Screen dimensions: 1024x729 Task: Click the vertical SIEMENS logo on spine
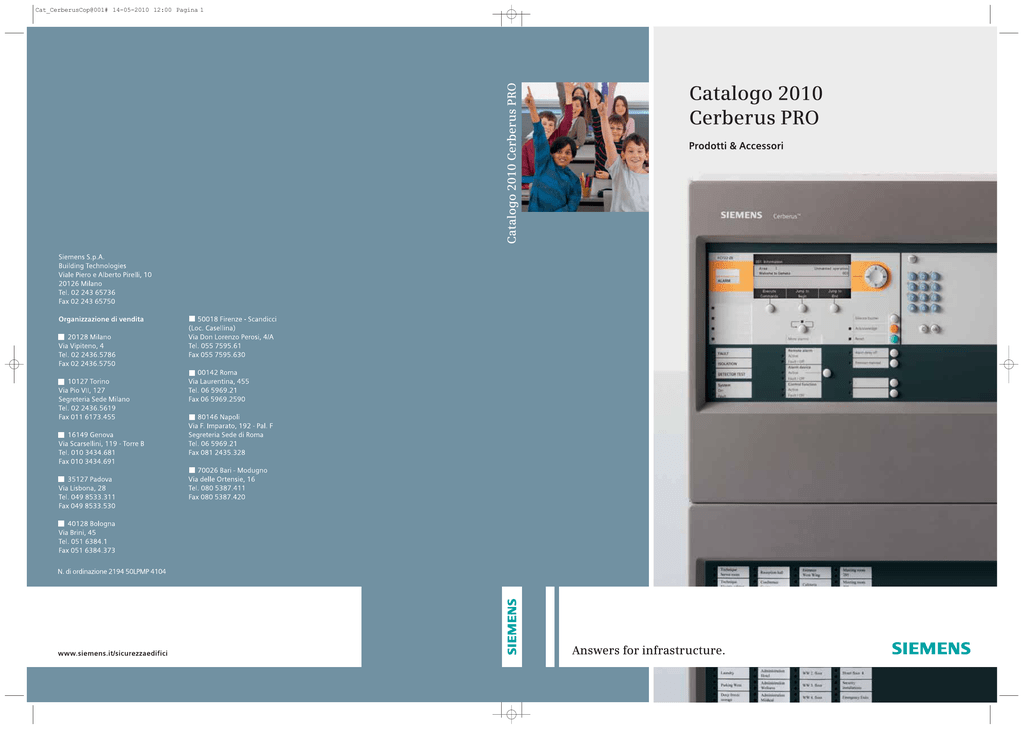pyautogui.click(x=512, y=626)
